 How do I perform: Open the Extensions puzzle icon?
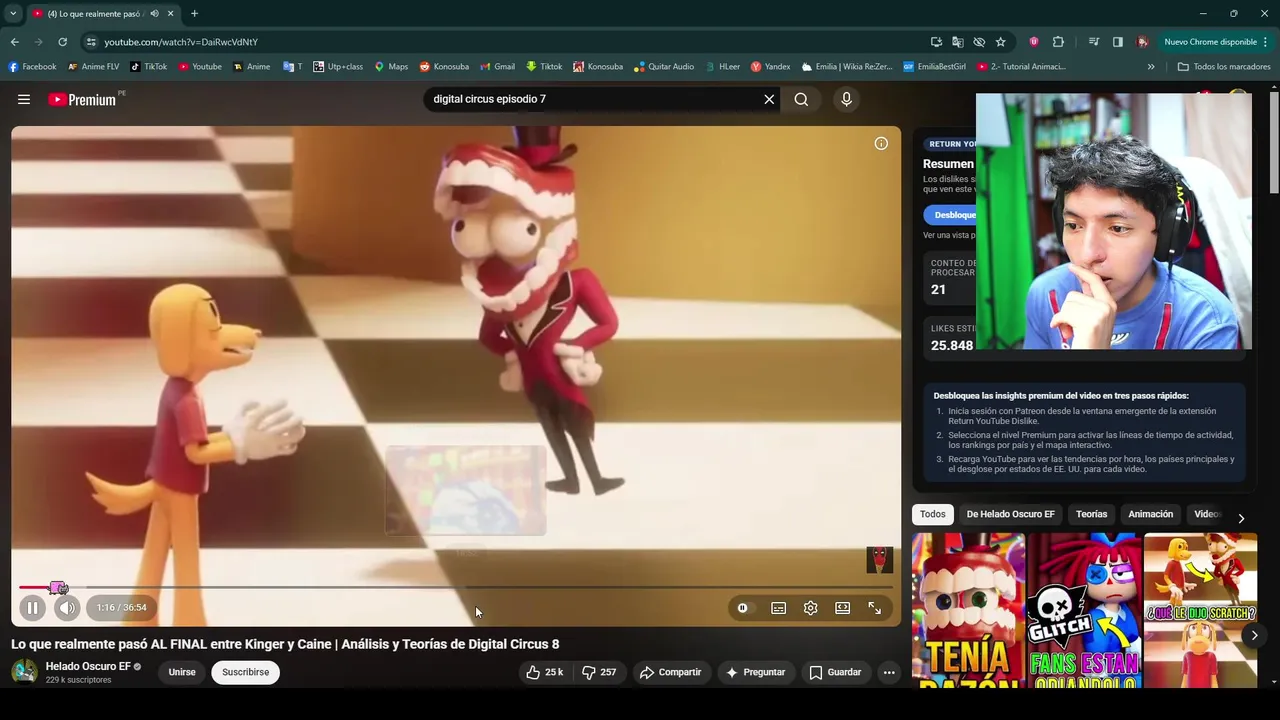tap(1058, 42)
